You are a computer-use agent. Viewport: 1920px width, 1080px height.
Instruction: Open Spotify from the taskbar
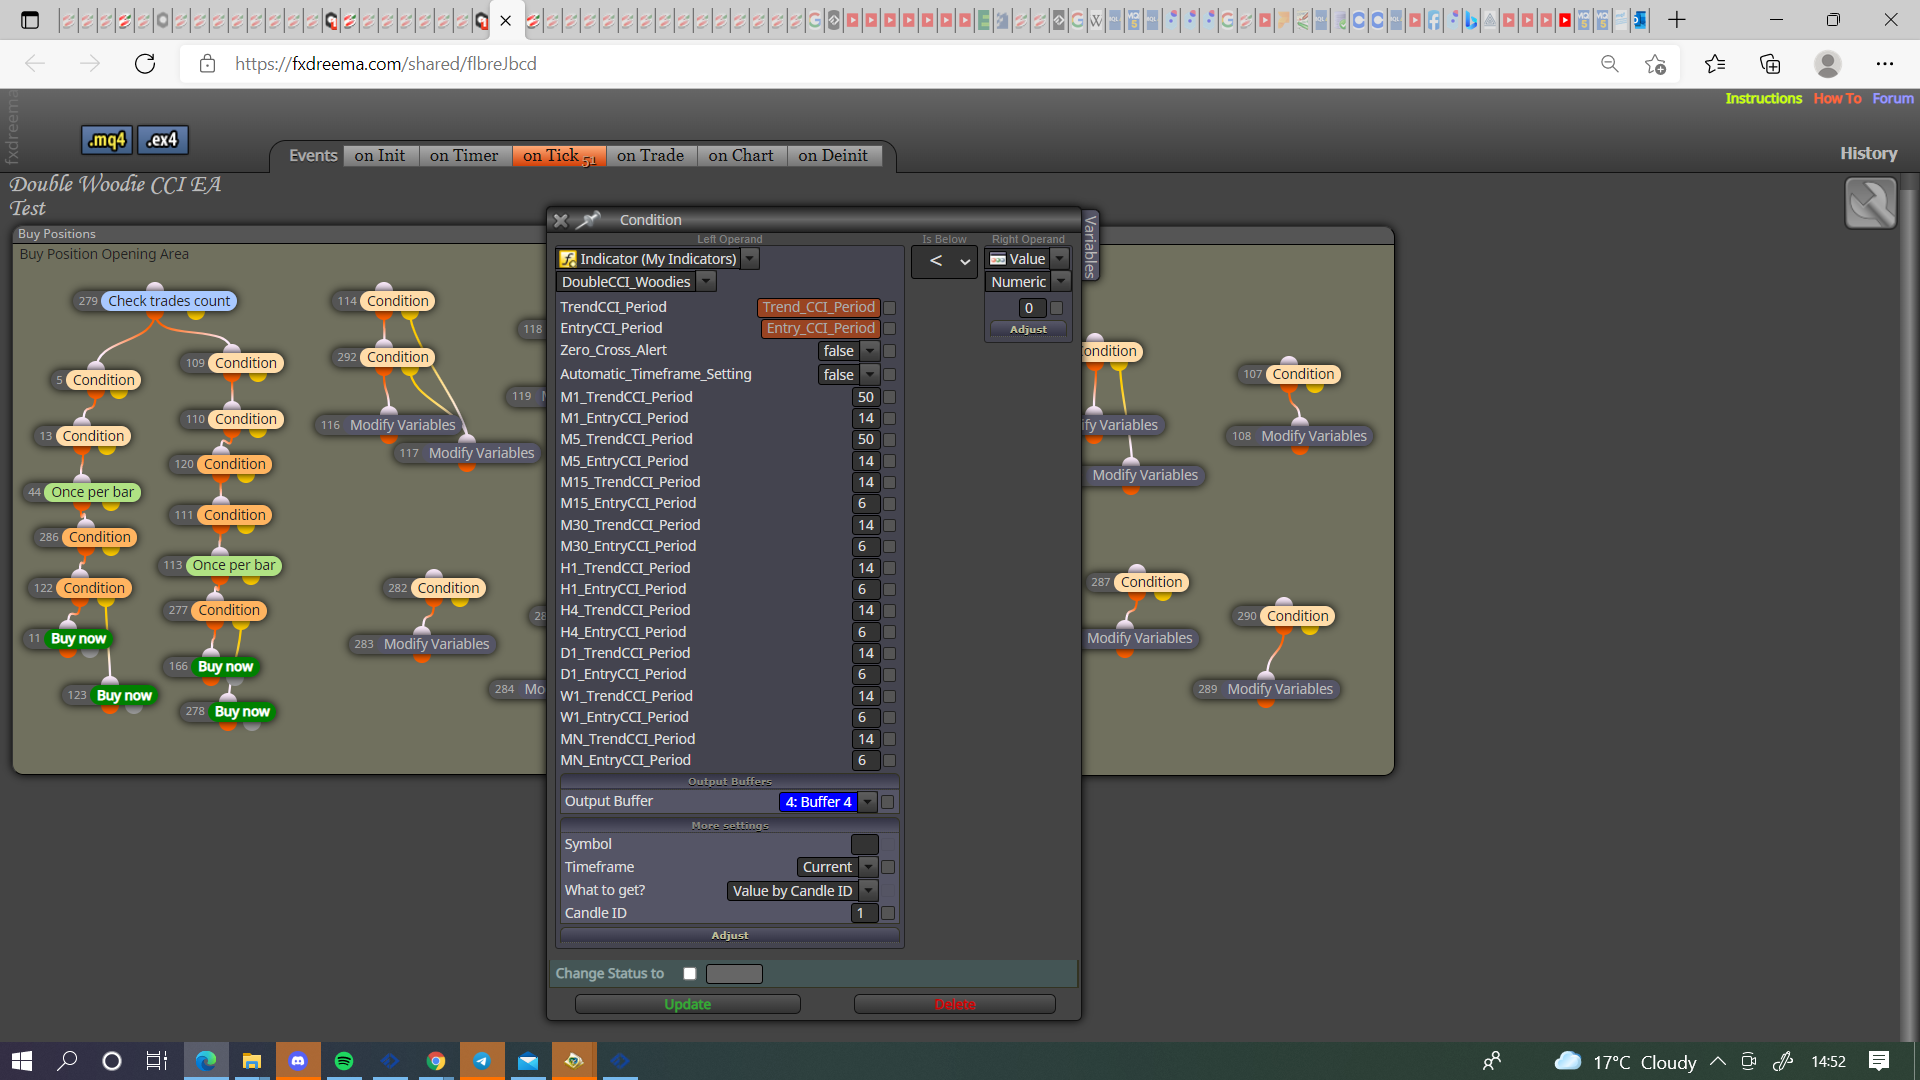tap(344, 1061)
